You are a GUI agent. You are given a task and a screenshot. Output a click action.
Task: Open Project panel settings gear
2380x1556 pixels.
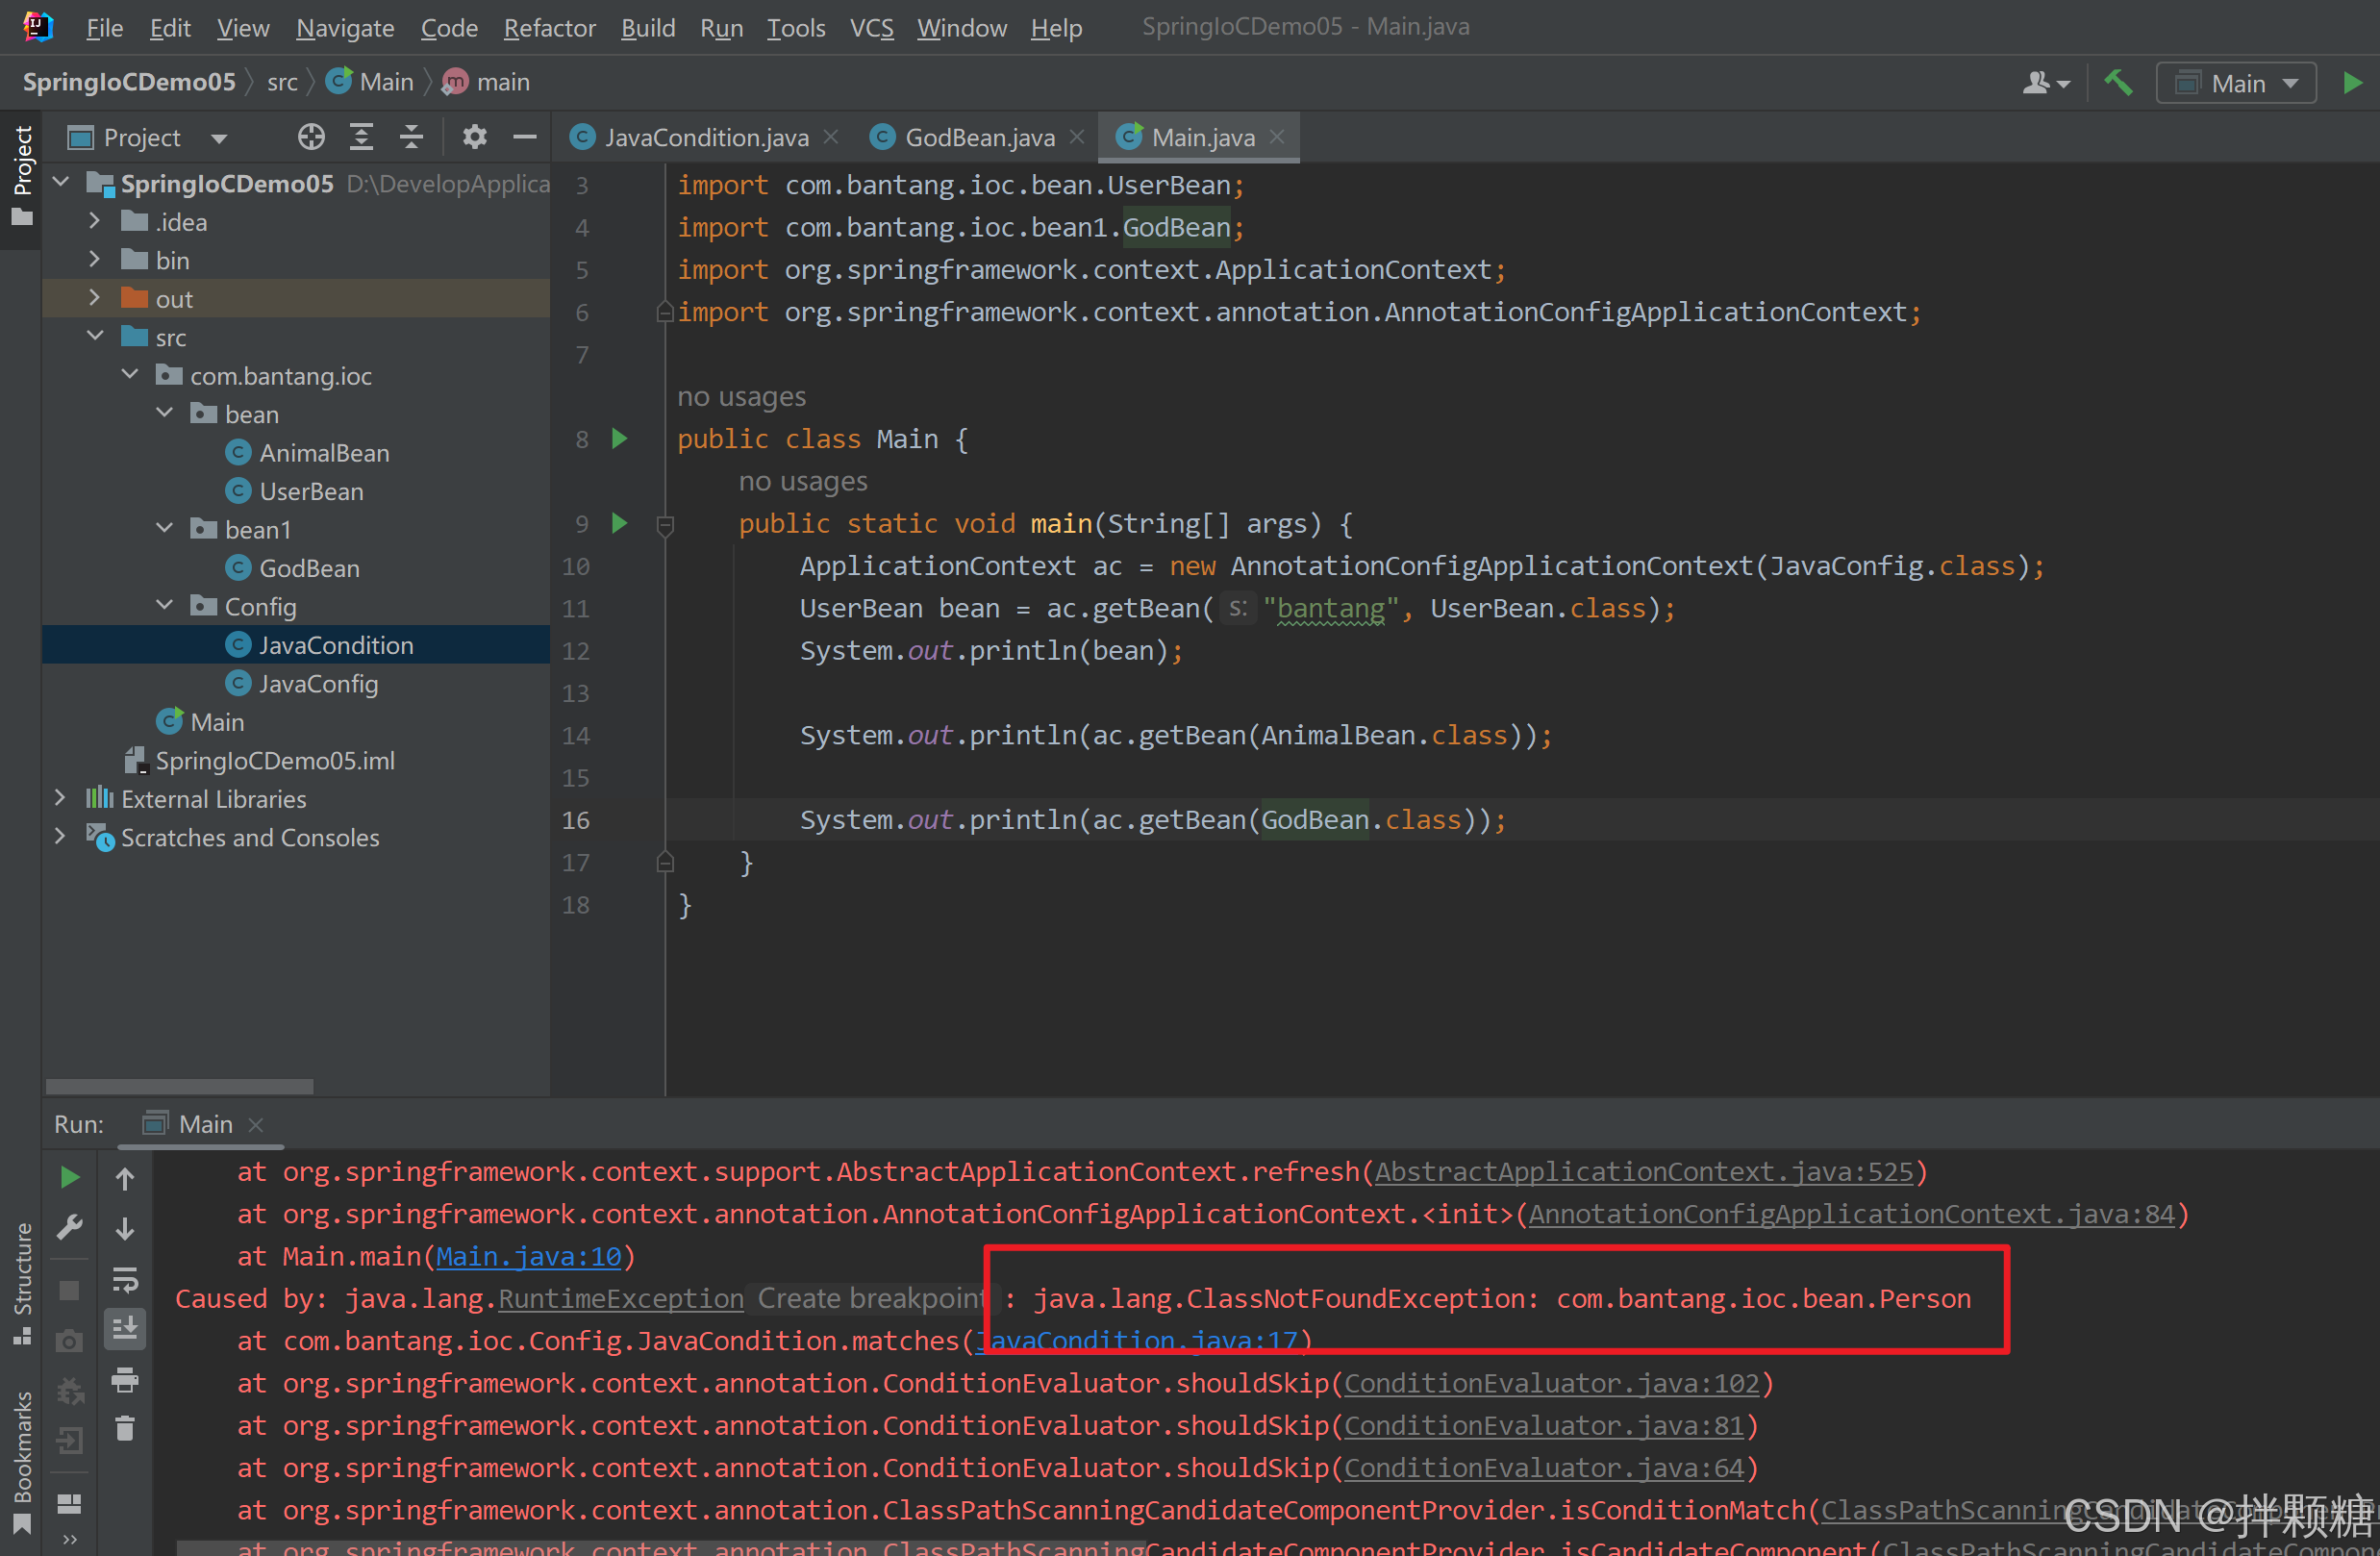[x=474, y=137]
